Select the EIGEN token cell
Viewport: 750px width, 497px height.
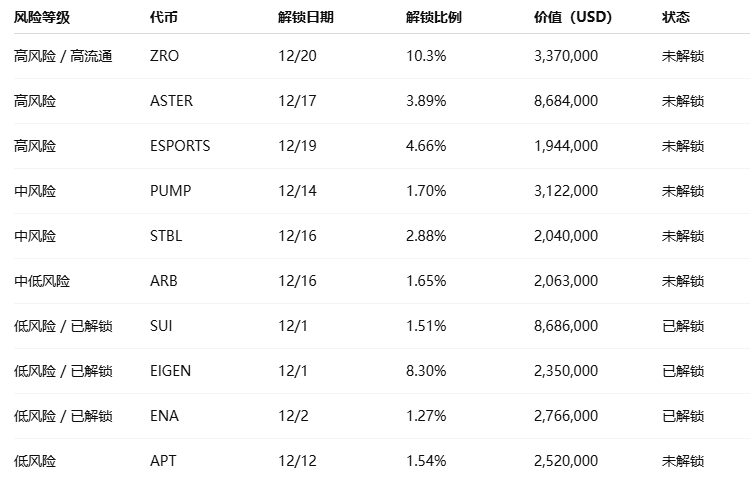click(x=170, y=371)
